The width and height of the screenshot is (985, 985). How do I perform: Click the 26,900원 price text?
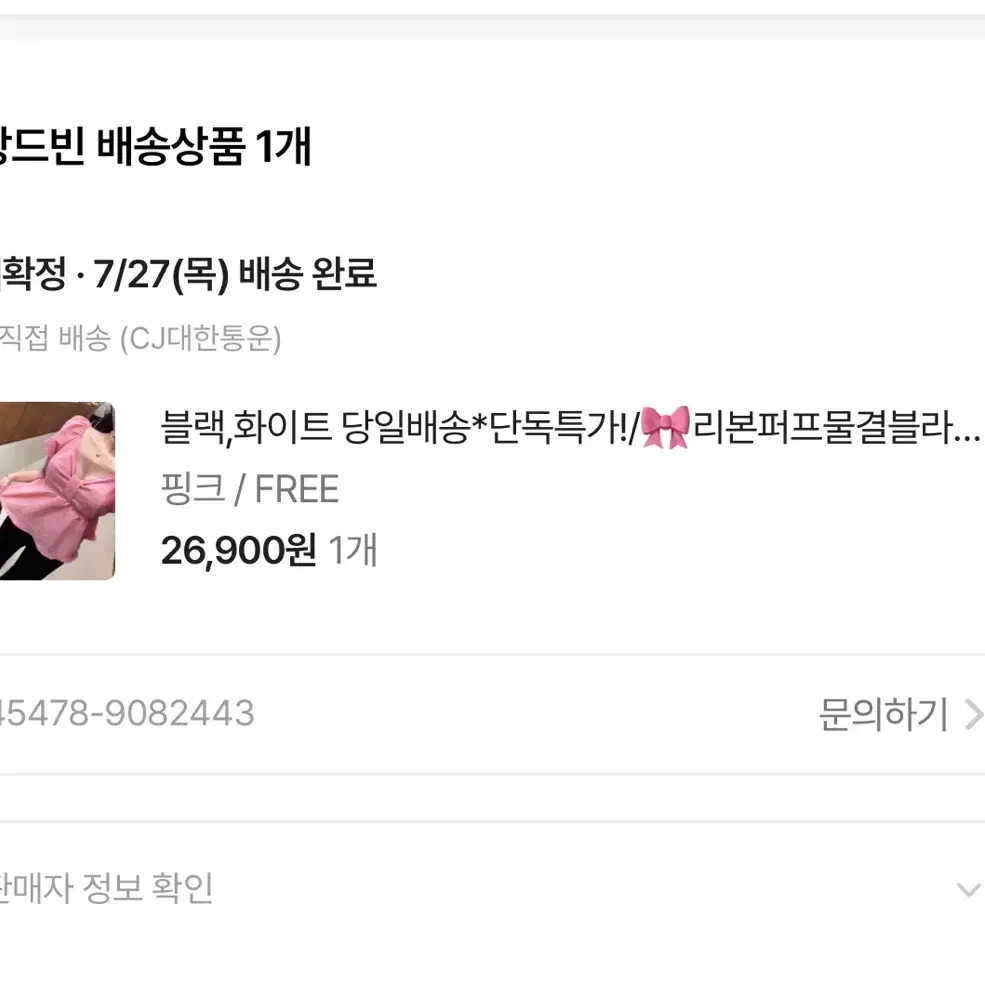tap(239, 550)
